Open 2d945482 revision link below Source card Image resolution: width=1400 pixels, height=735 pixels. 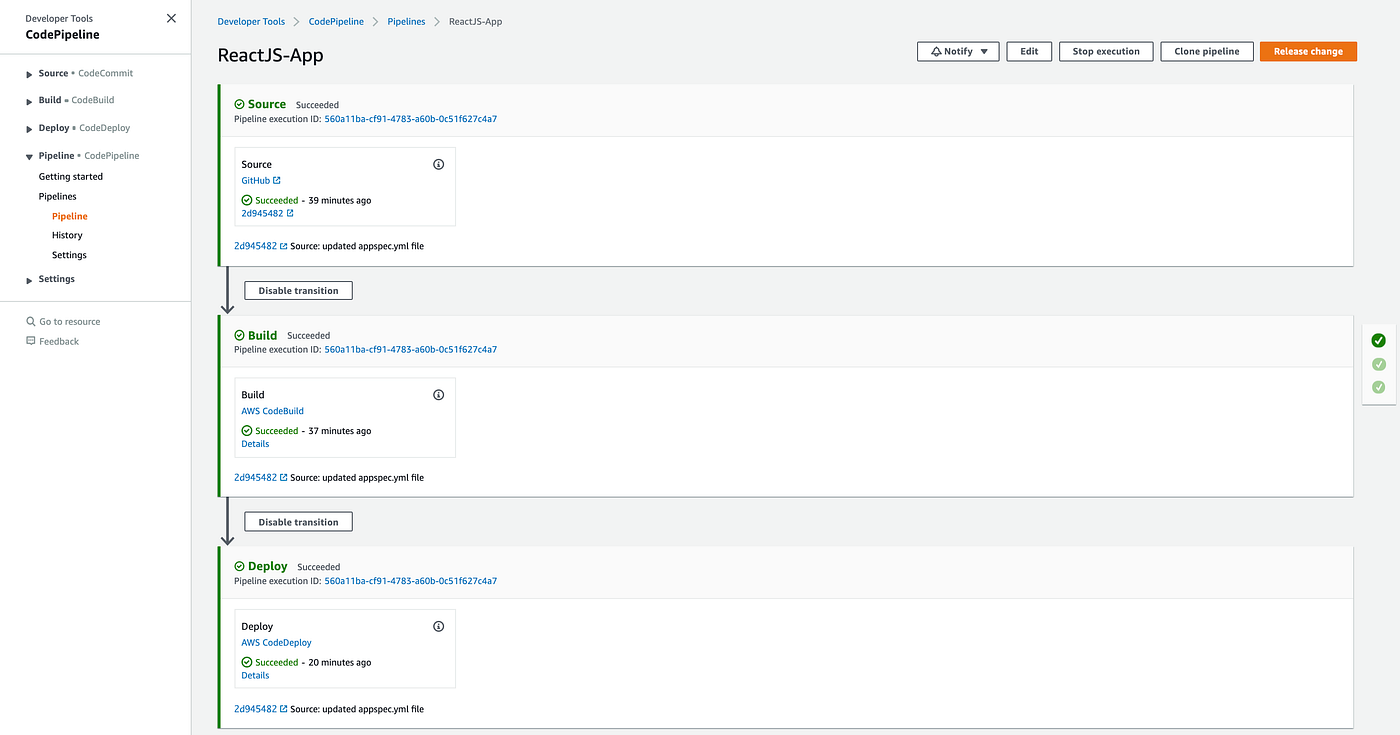point(260,246)
